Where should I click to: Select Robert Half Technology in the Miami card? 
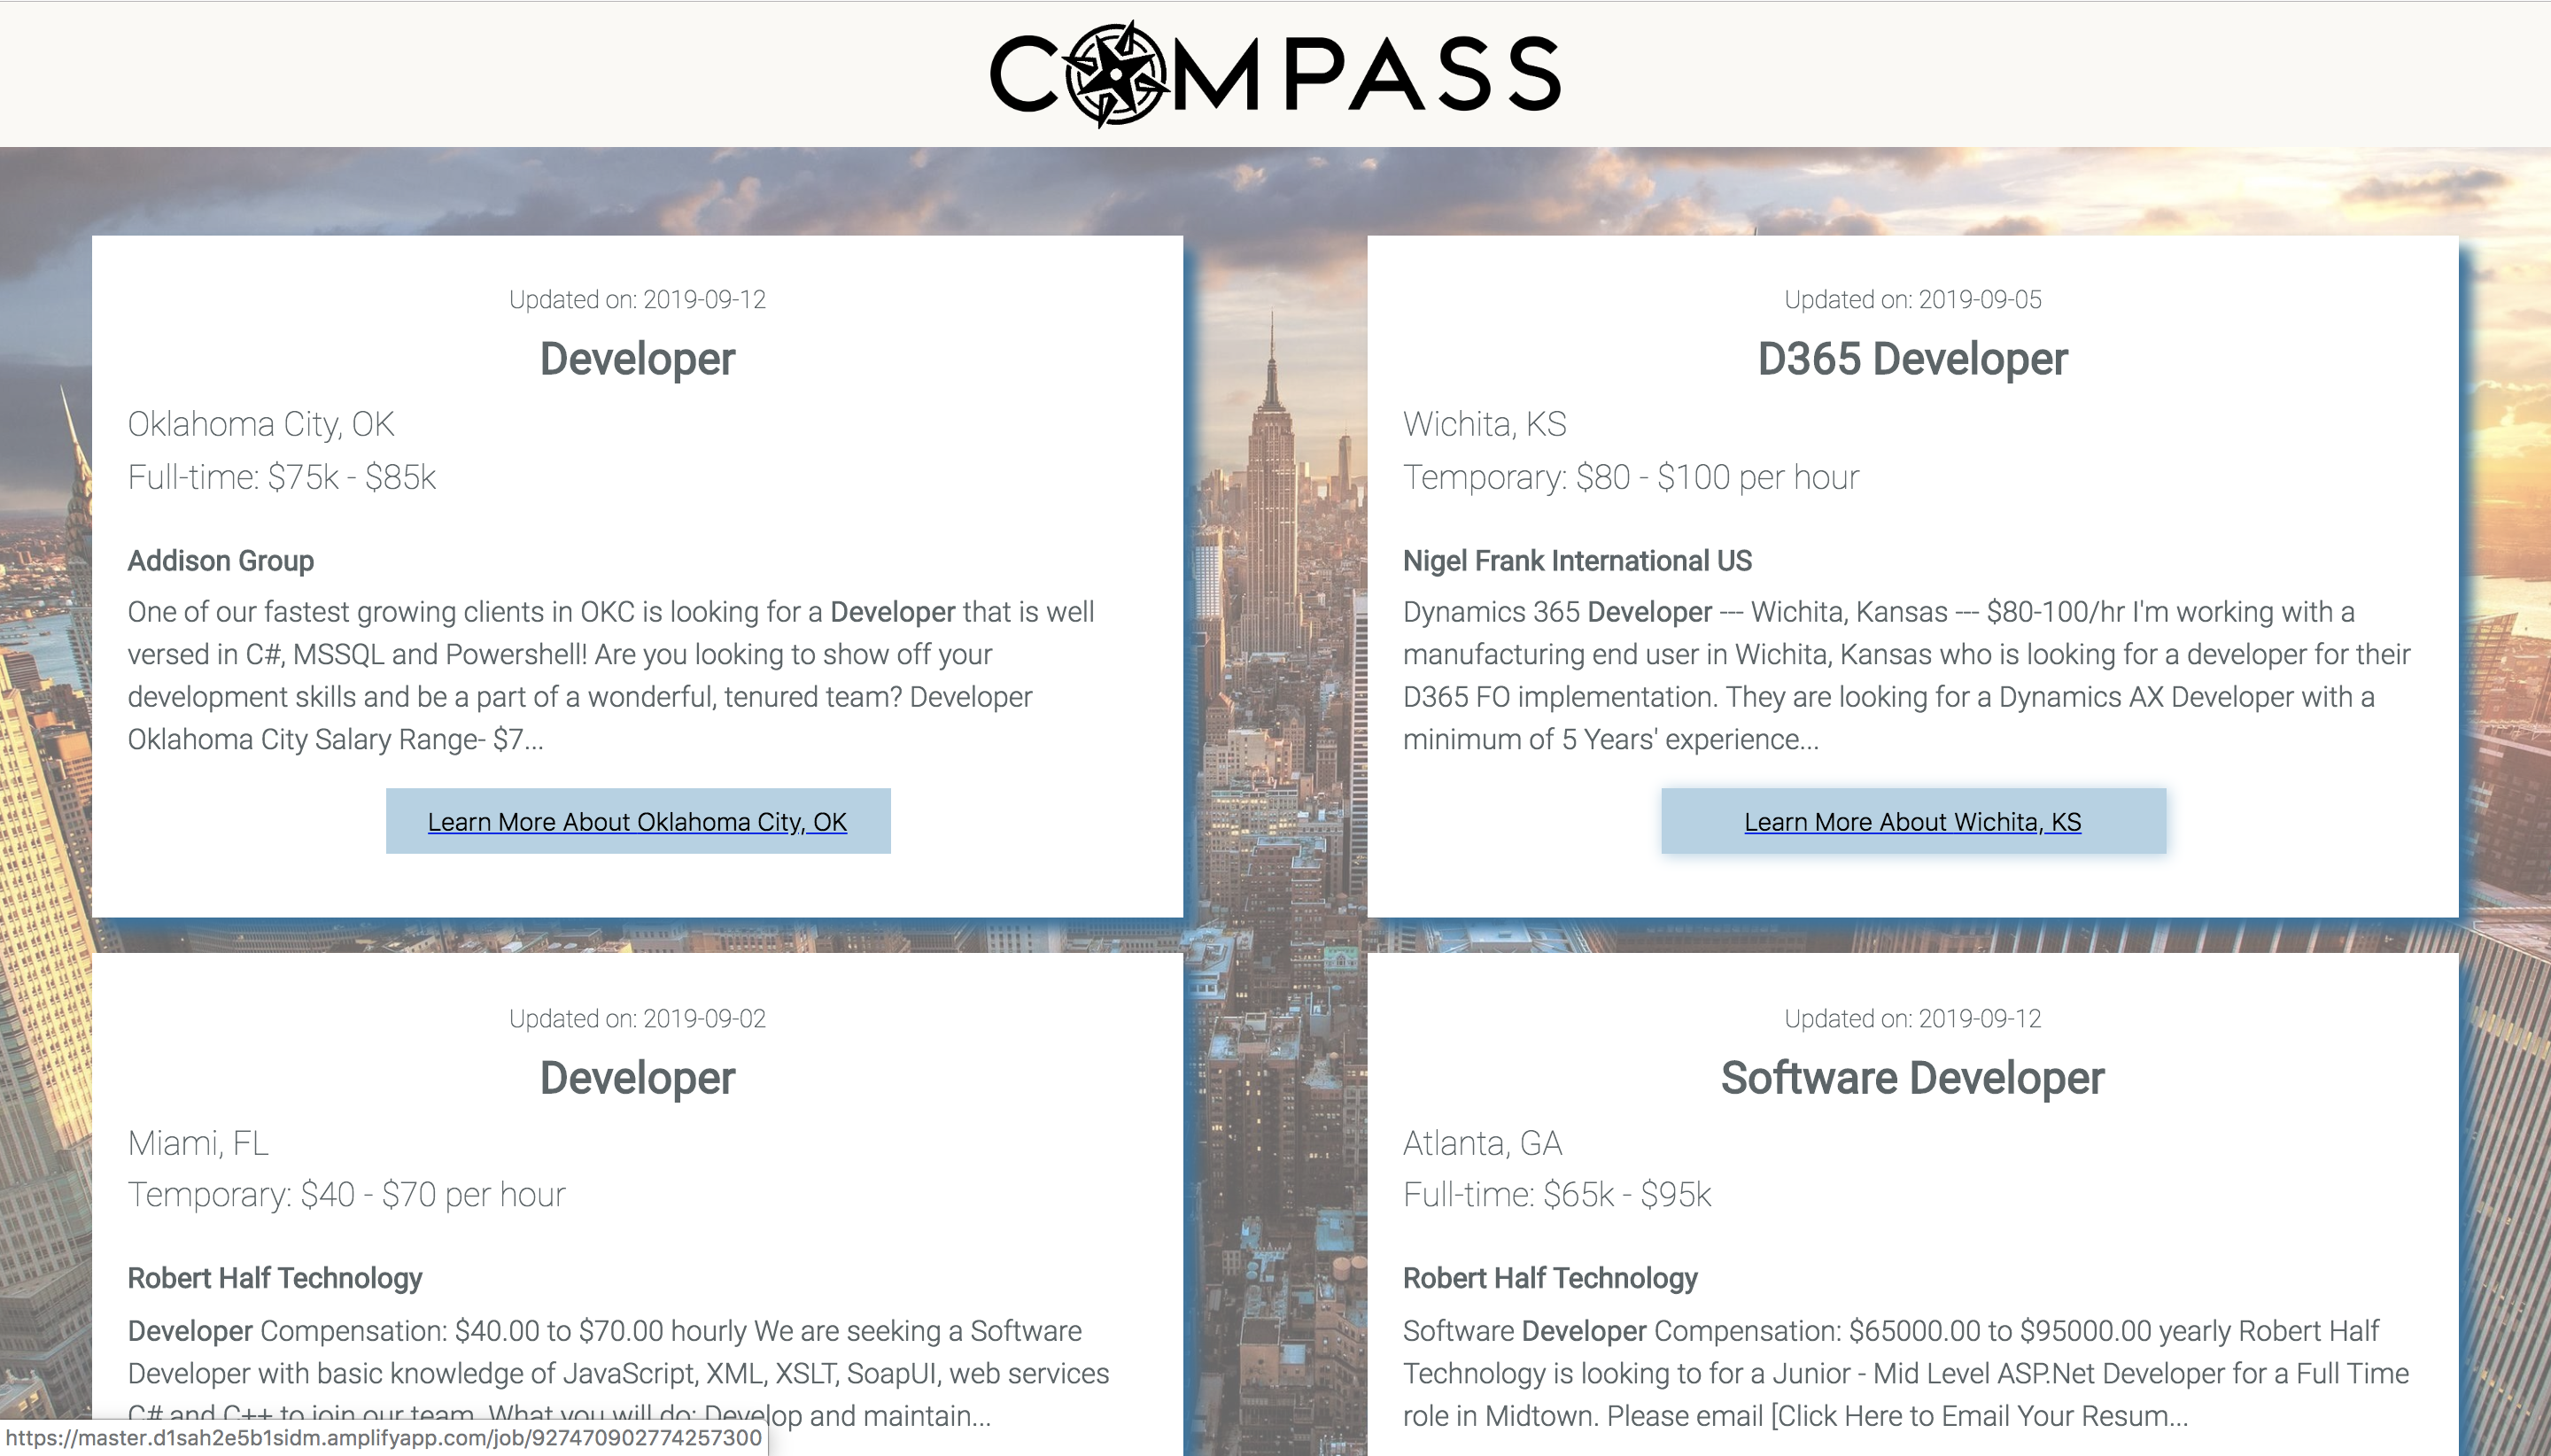275,1278
